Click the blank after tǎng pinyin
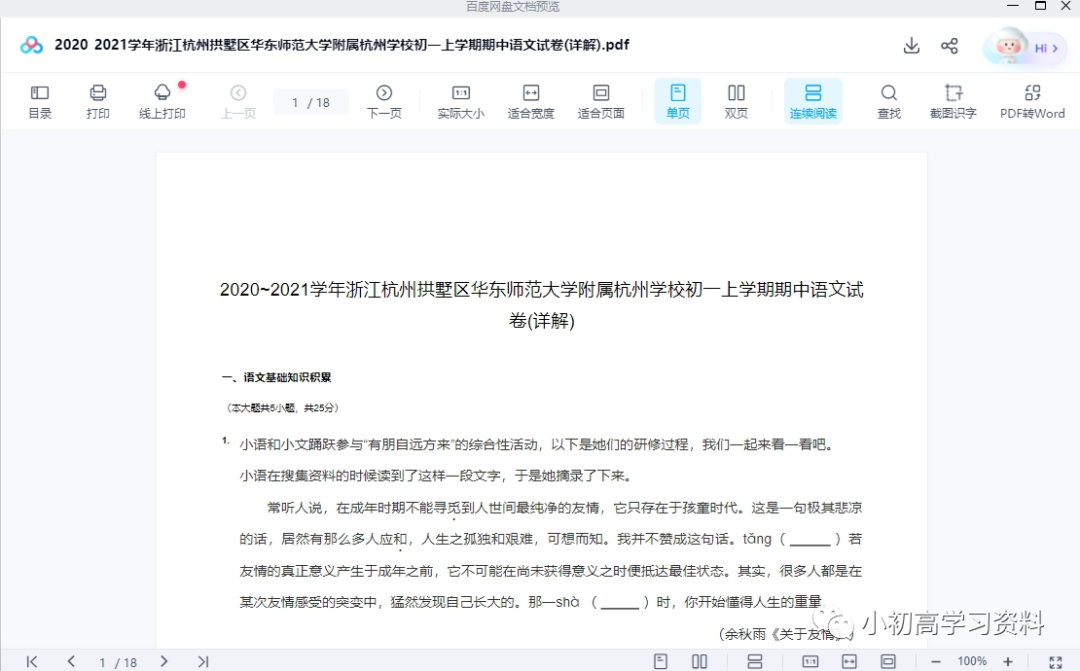Screen dimensions: 1080x671 click(810, 539)
